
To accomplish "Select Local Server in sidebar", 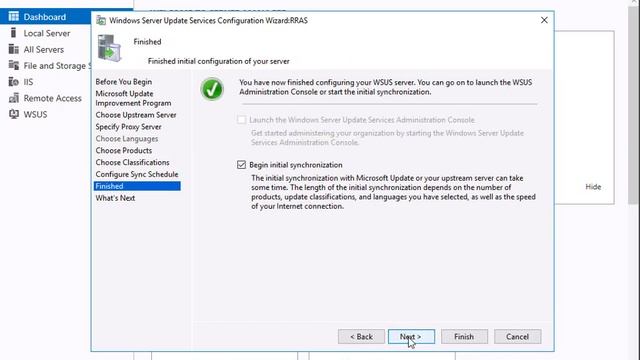I will coord(47,33).
